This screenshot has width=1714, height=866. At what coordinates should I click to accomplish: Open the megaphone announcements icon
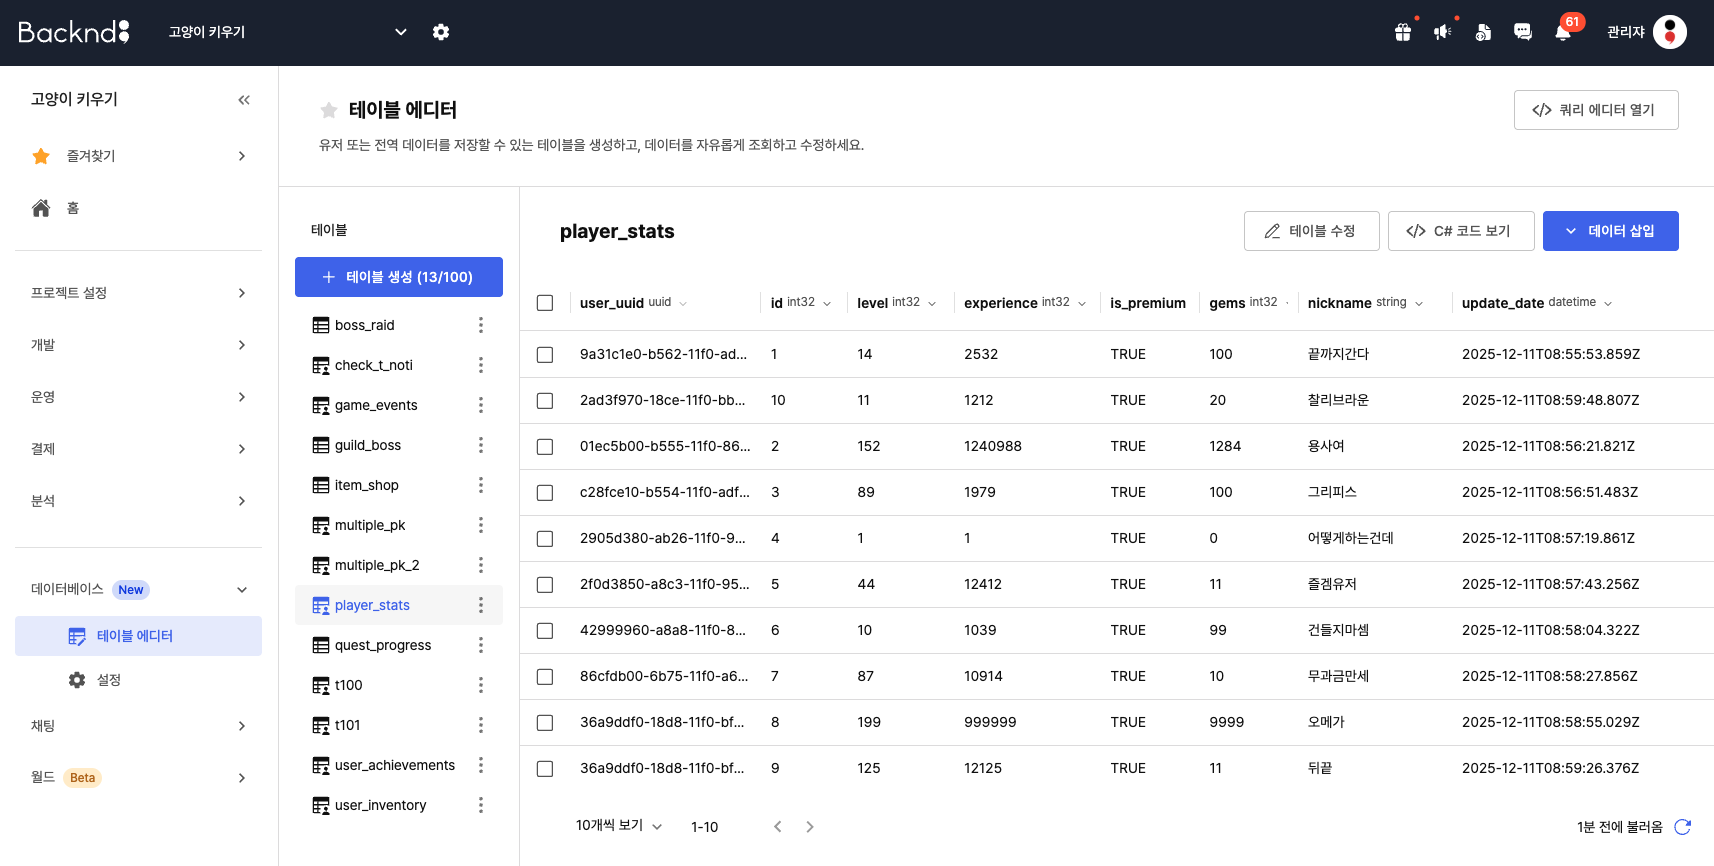(x=1442, y=32)
